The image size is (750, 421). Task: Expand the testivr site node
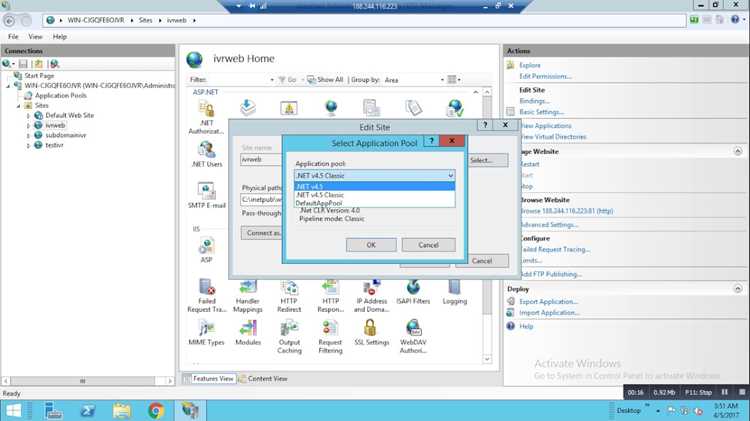coord(28,145)
